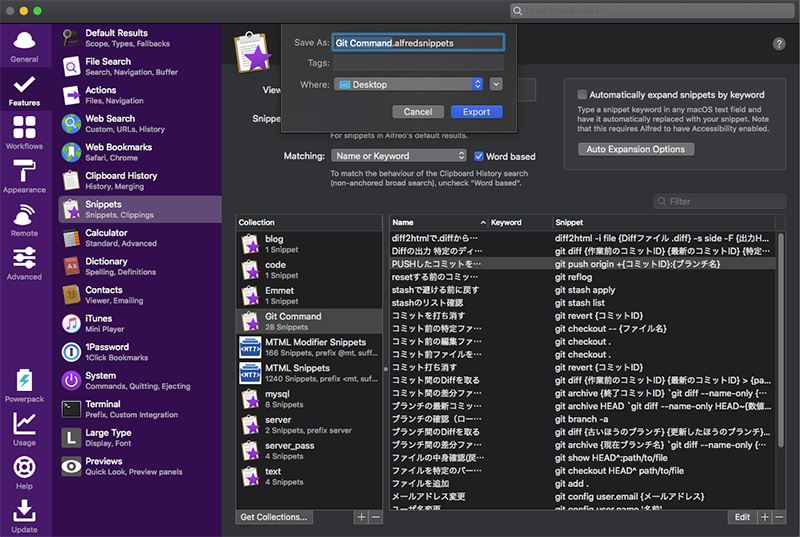Click the Cancel button in save dialog
Screen dimensions: 800x537
(x=417, y=112)
